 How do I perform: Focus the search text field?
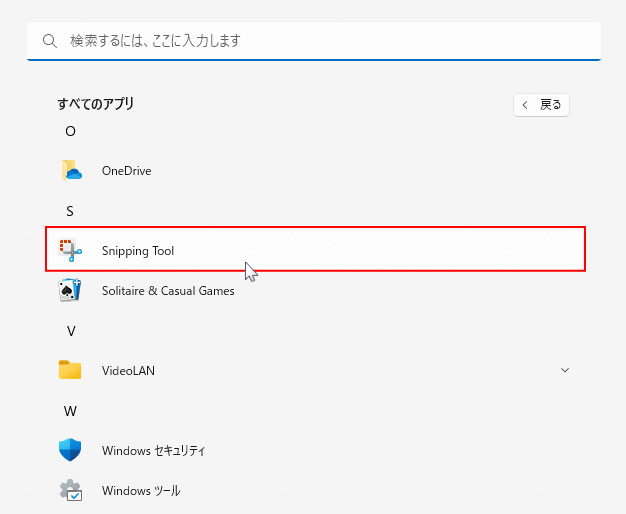[x=320, y=42]
